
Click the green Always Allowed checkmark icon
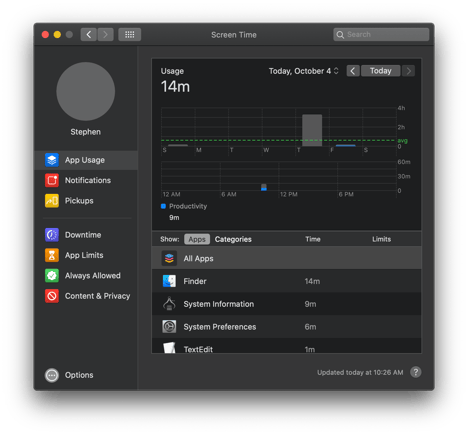52,276
